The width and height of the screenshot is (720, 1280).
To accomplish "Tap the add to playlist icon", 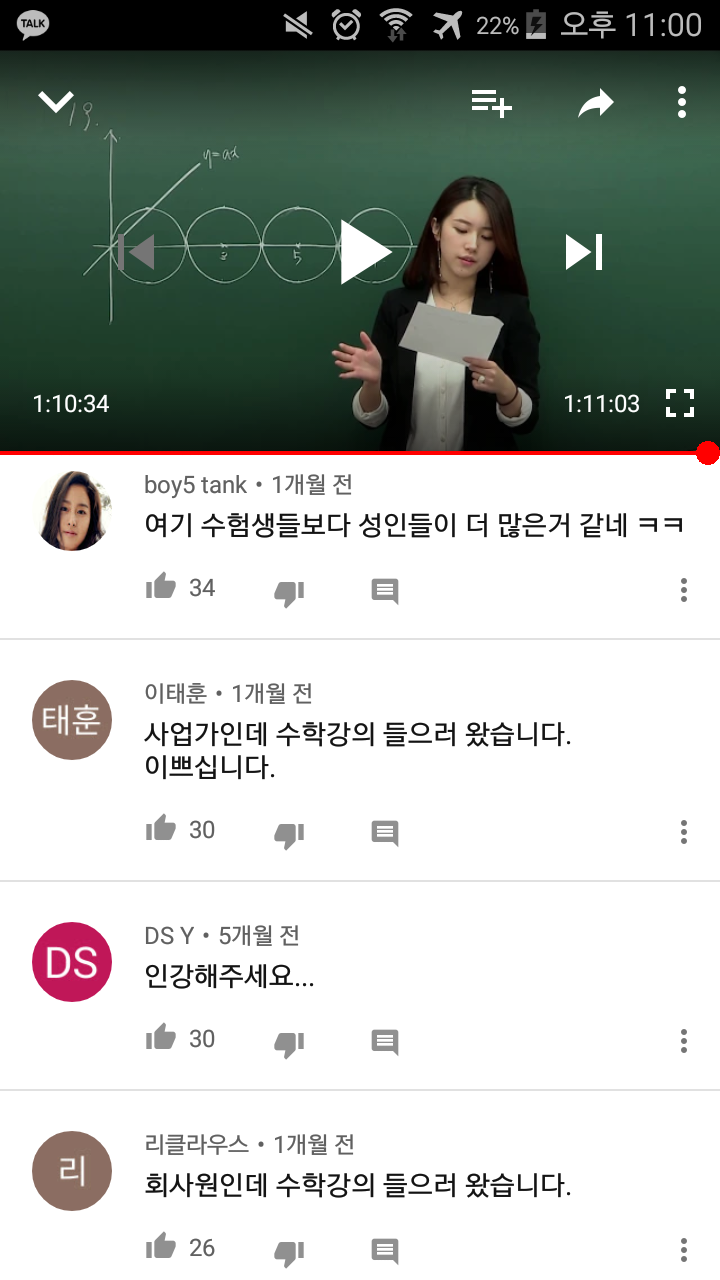I will tap(491, 102).
